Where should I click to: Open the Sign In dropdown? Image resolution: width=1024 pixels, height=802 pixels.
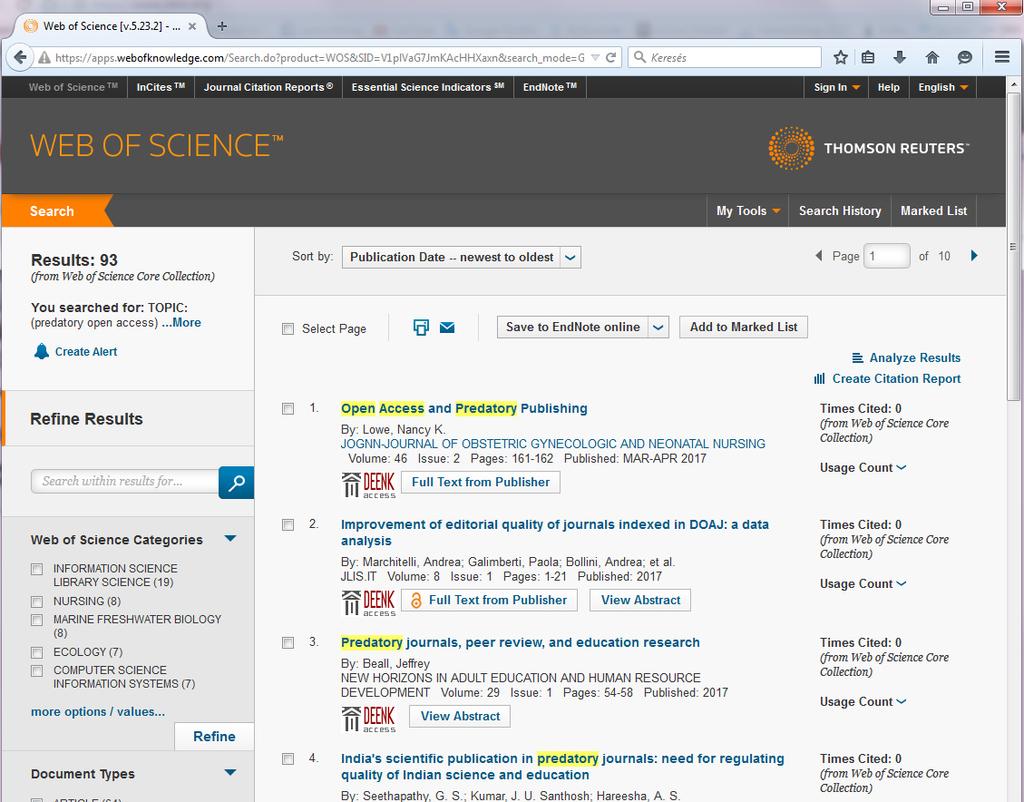(x=836, y=87)
